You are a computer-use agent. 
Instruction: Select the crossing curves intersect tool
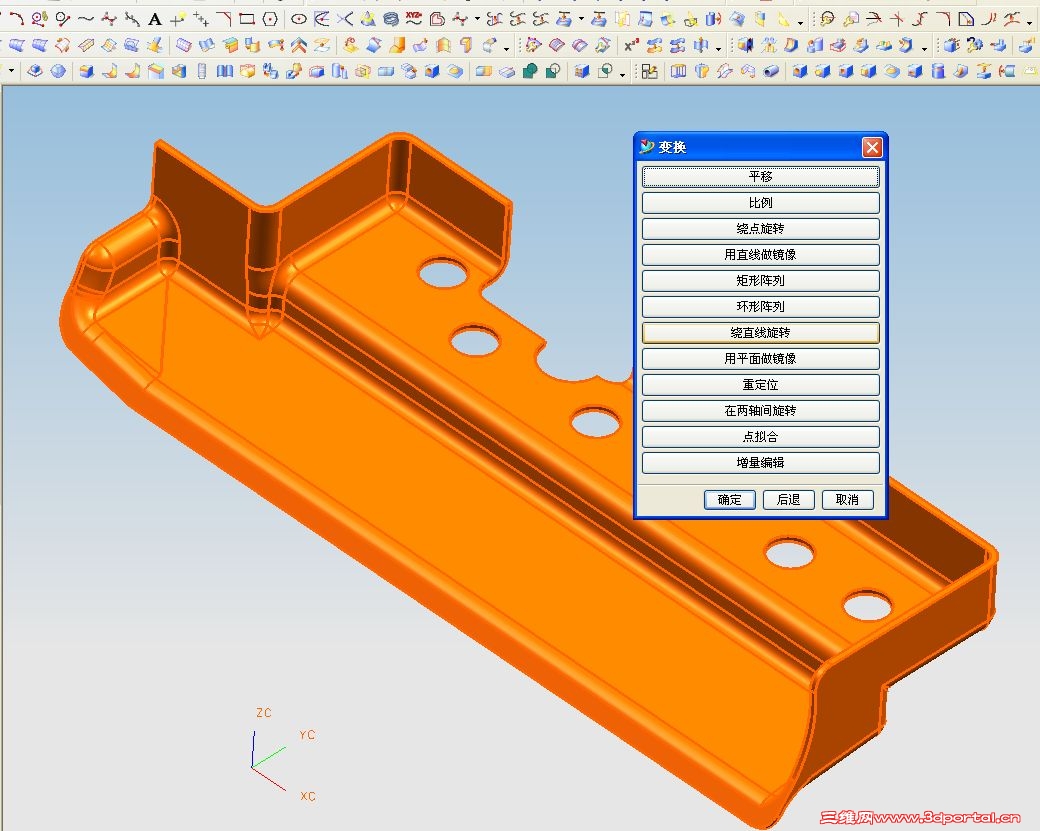coord(345,19)
